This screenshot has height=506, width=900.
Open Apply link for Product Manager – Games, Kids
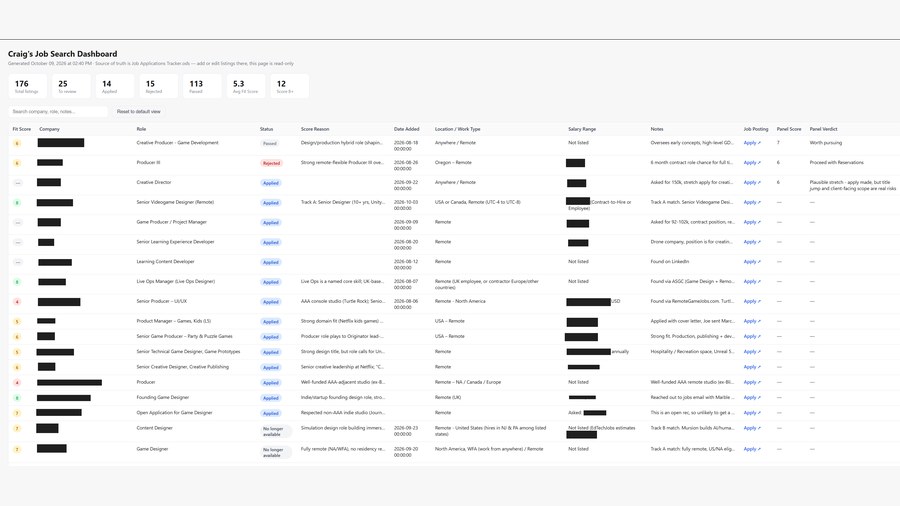(x=752, y=321)
